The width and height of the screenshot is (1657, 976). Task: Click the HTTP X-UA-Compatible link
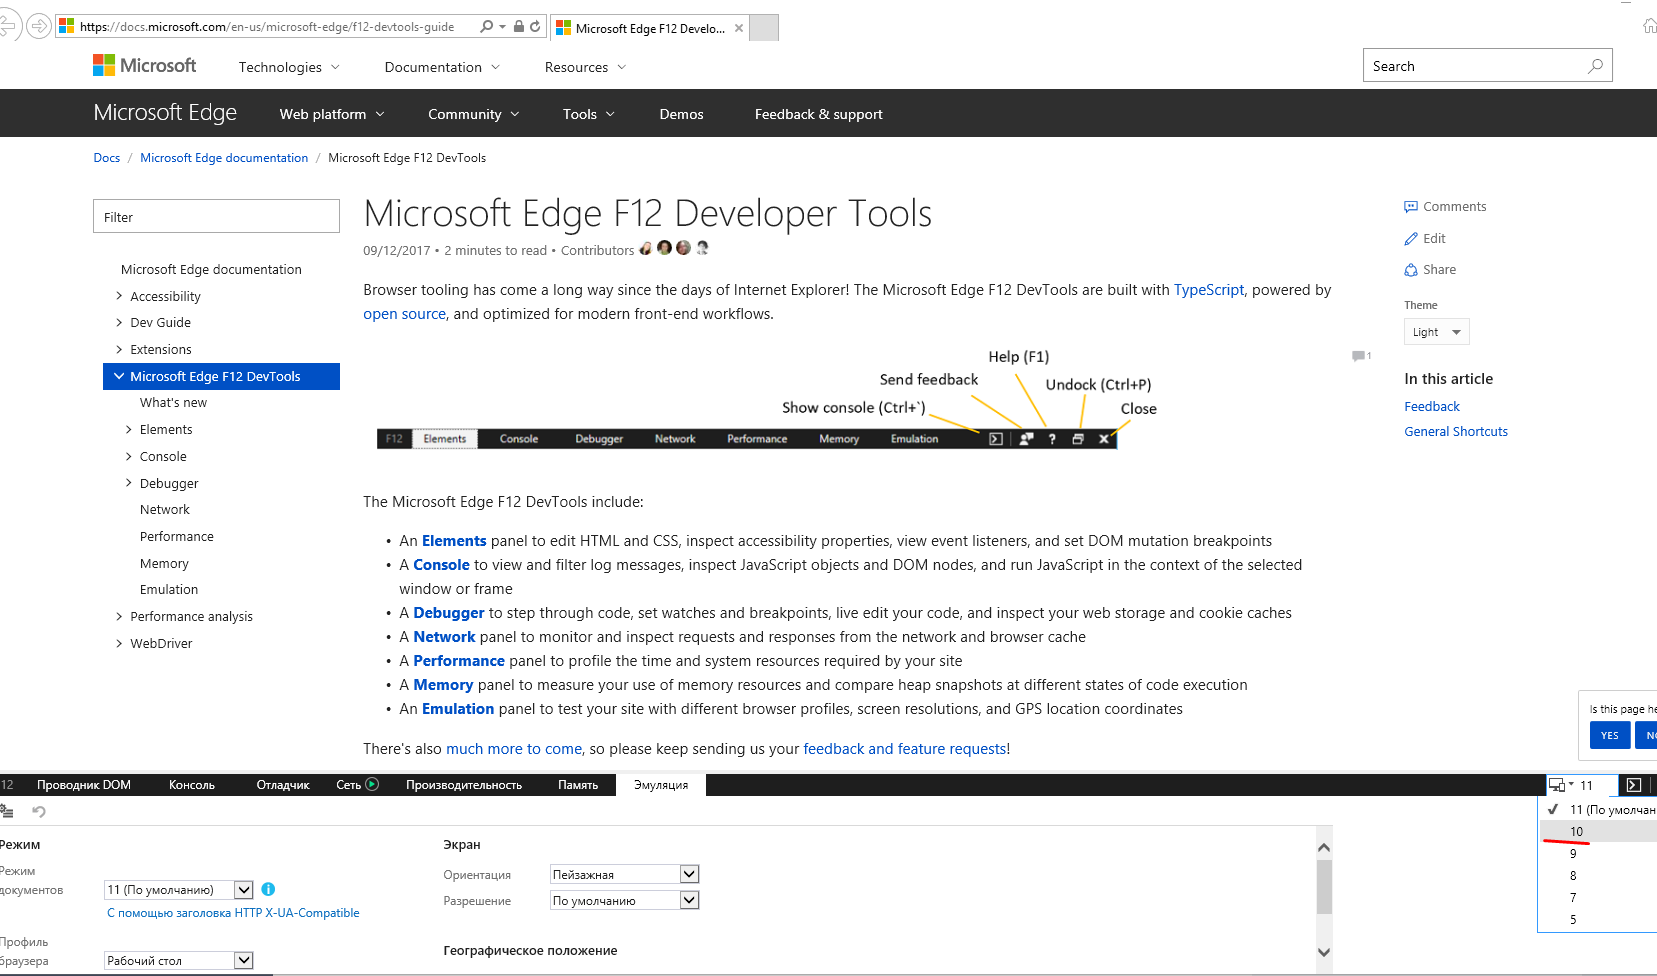[233, 913]
